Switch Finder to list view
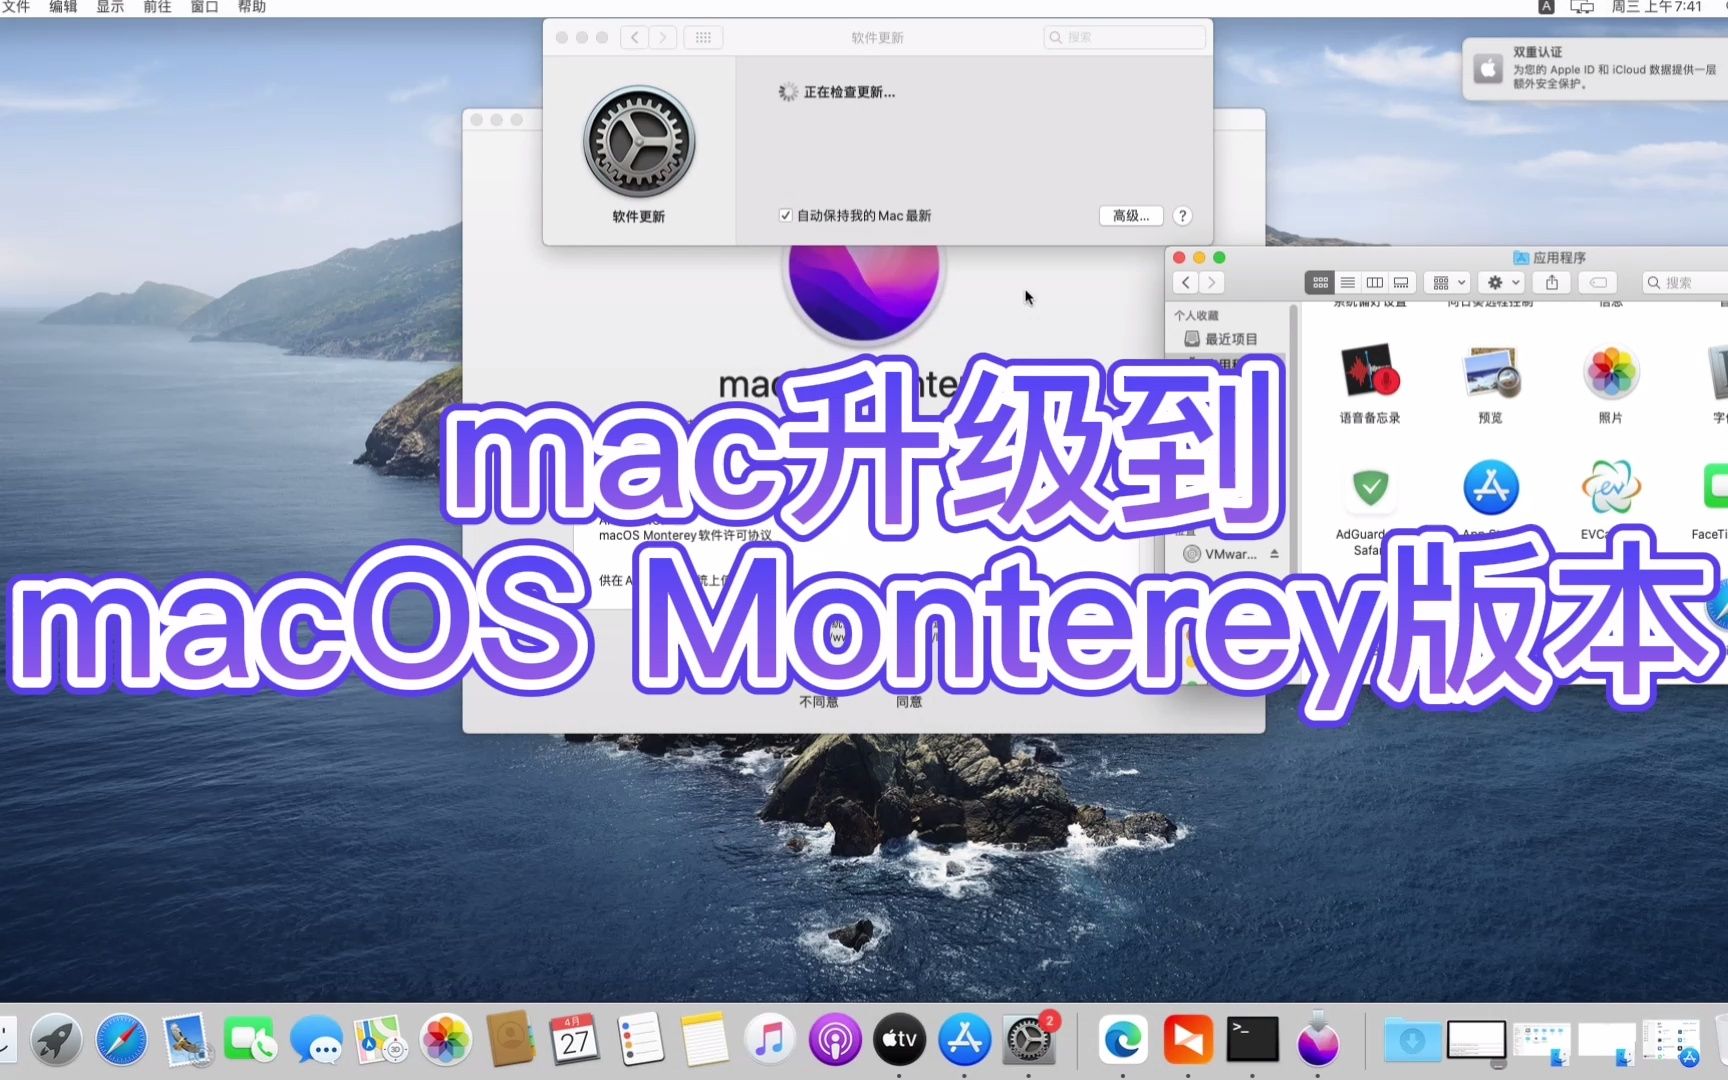 pos(1347,283)
